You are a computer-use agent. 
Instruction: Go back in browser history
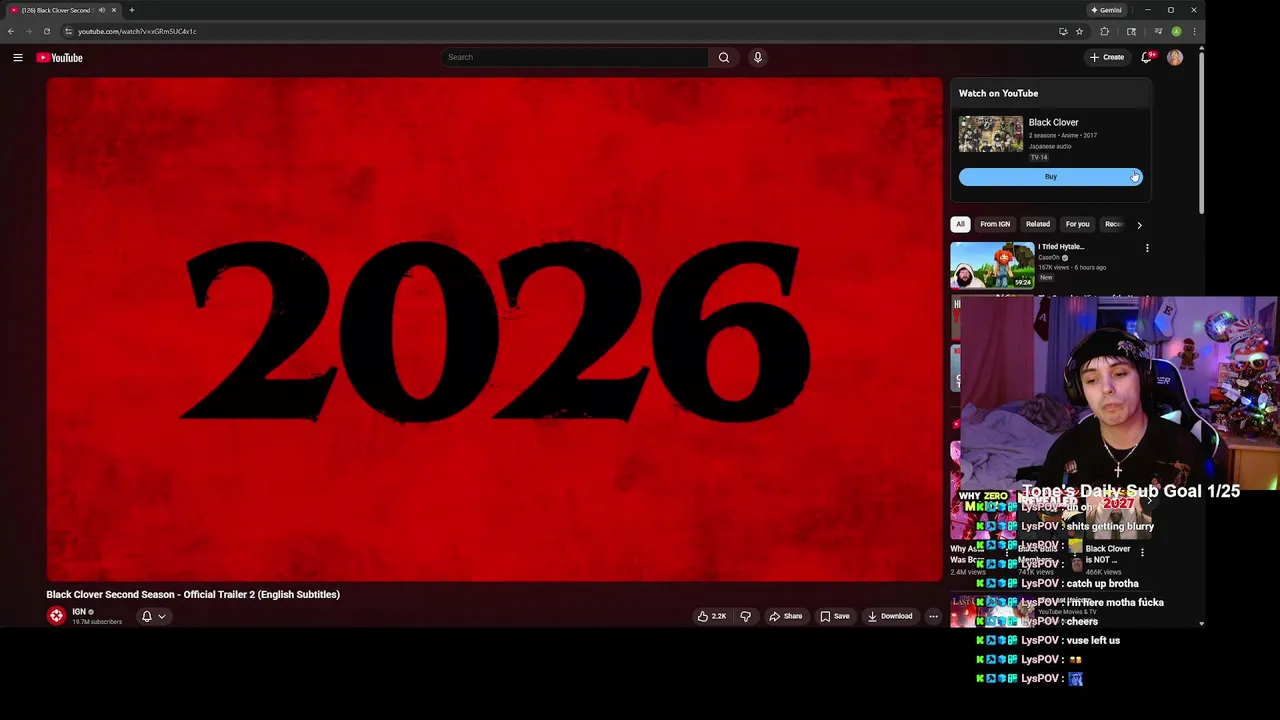(x=11, y=31)
